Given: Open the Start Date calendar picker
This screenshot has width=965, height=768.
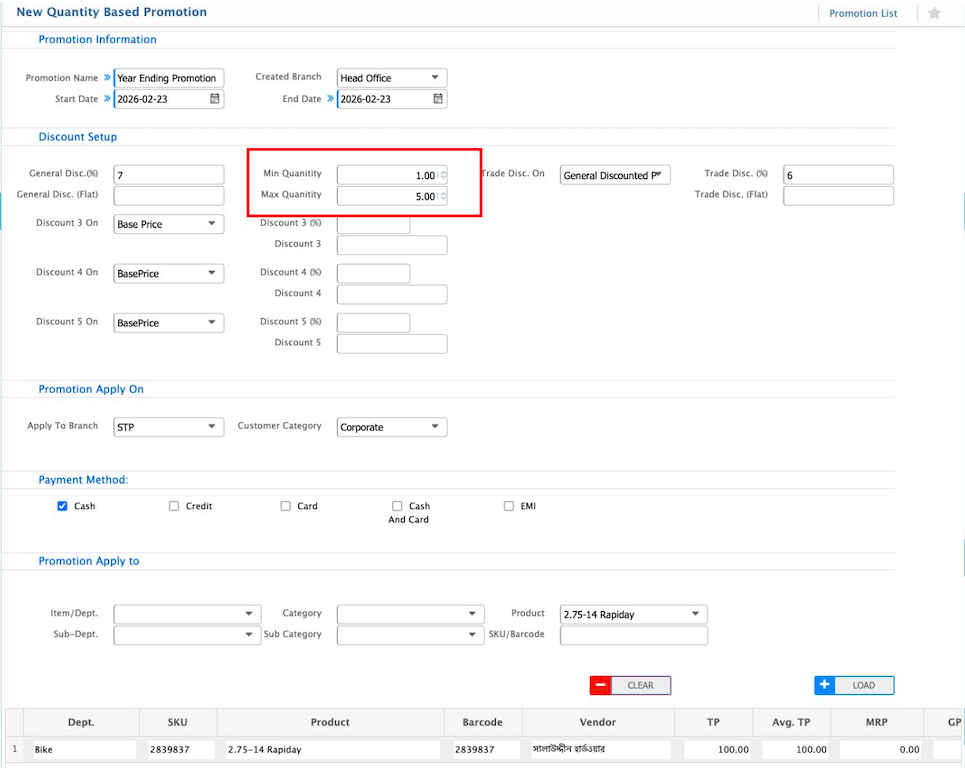Looking at the screenshot, I should (214, 99).
